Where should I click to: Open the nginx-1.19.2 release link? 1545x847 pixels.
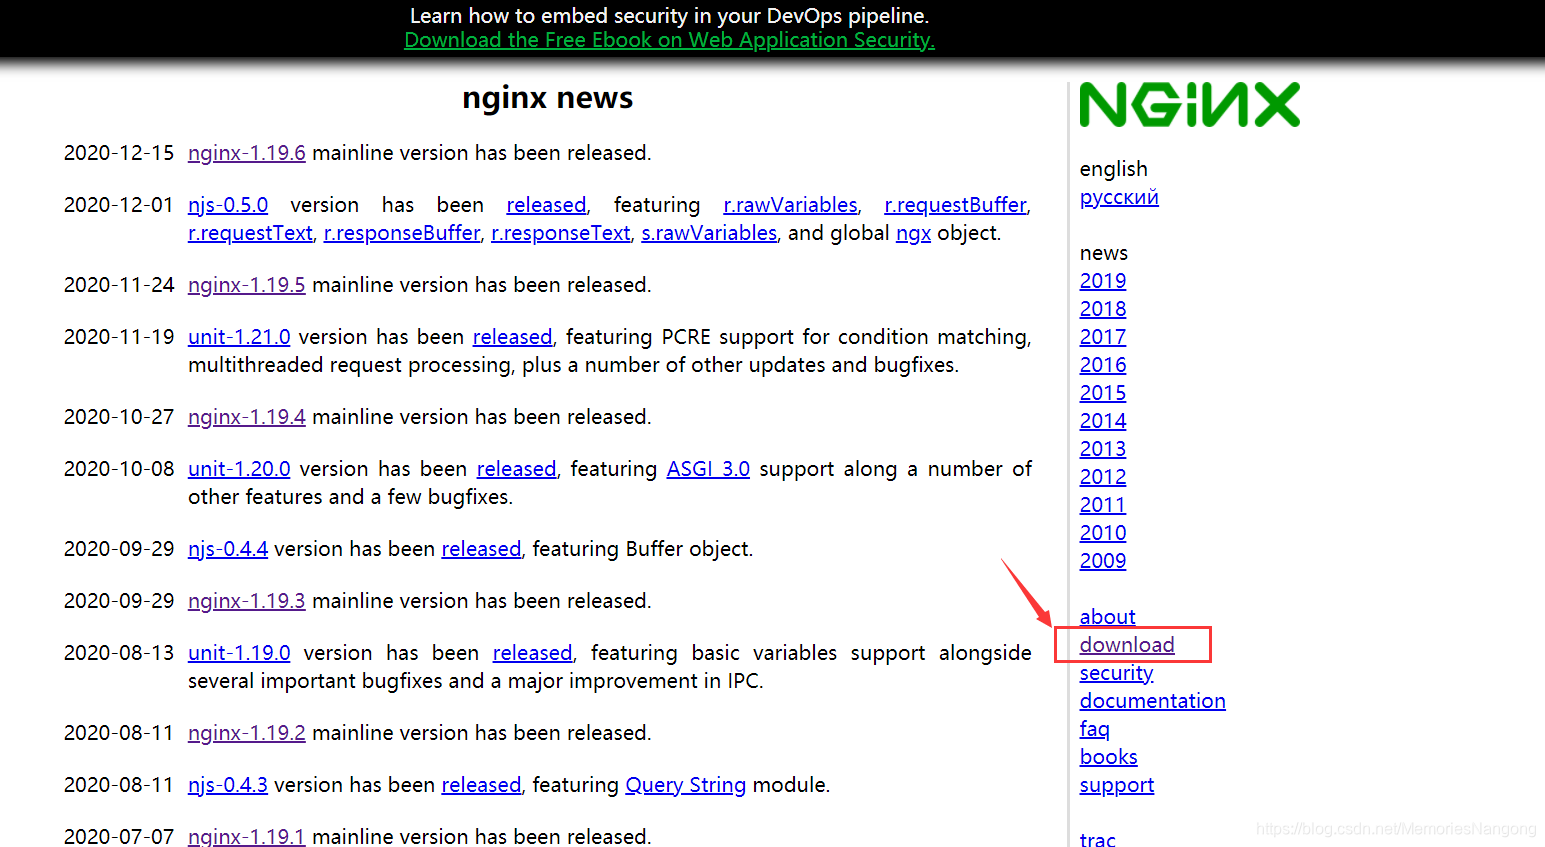click(x=246, y=733)
